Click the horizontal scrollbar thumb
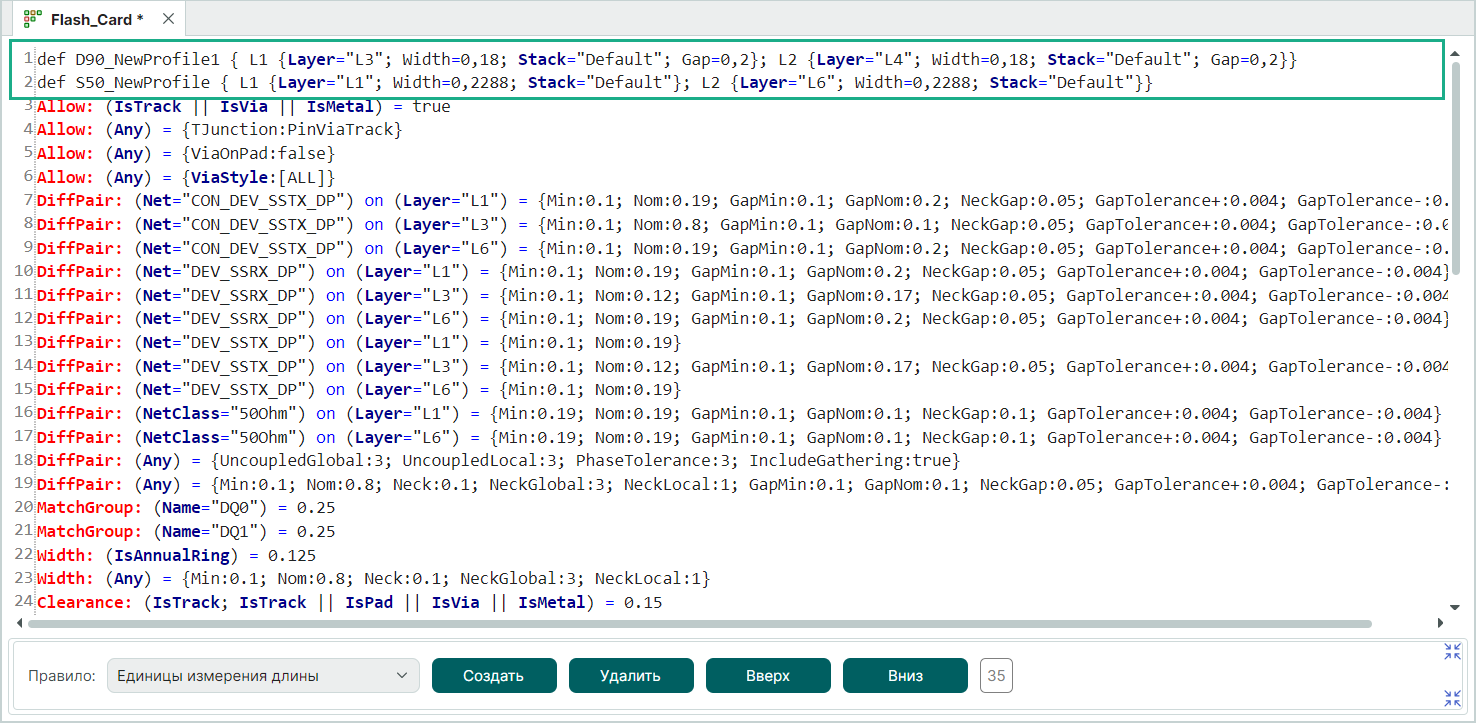The image size is (1476, 723). pos(700,623)
